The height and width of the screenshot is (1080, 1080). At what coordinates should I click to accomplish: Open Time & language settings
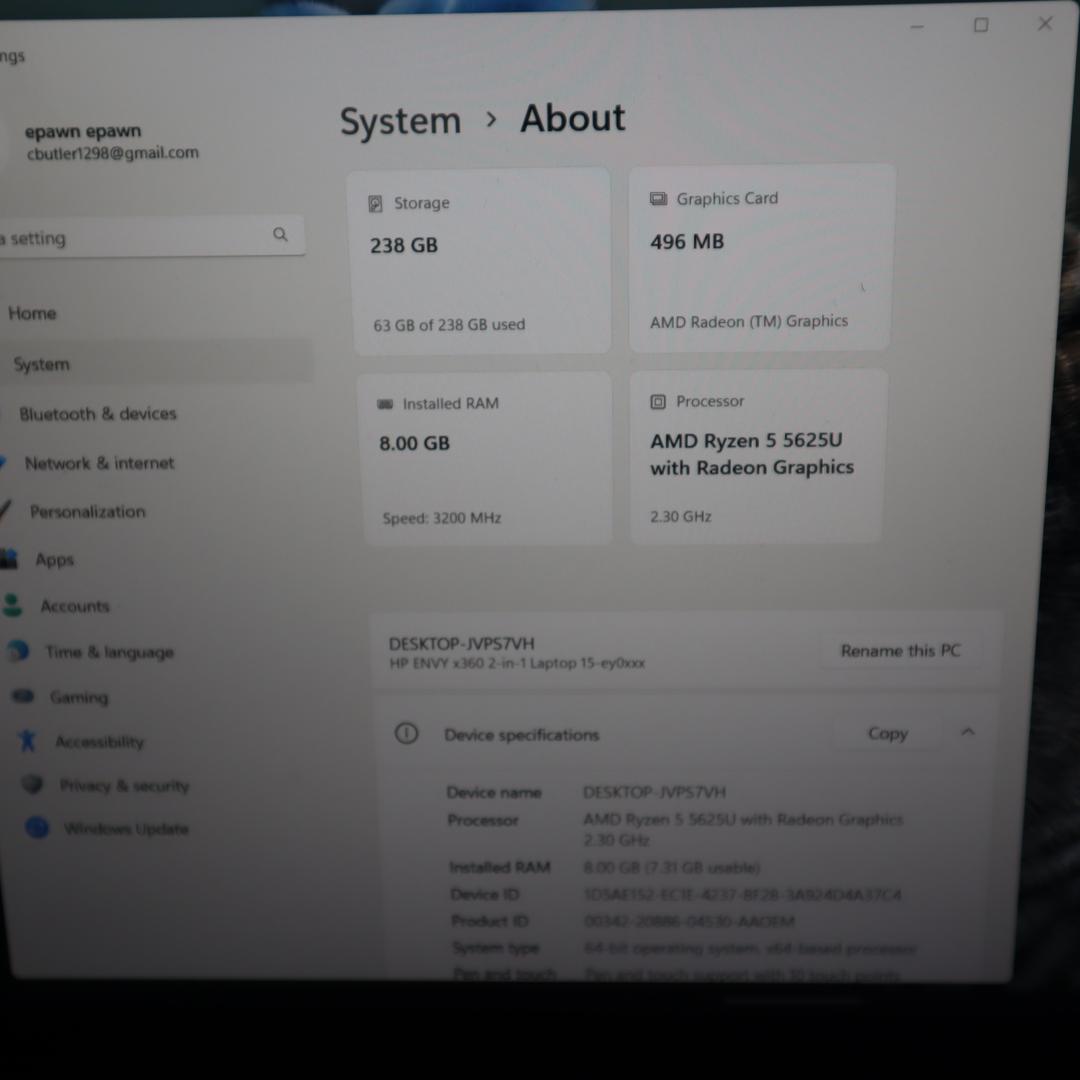[x=110, y=652]
